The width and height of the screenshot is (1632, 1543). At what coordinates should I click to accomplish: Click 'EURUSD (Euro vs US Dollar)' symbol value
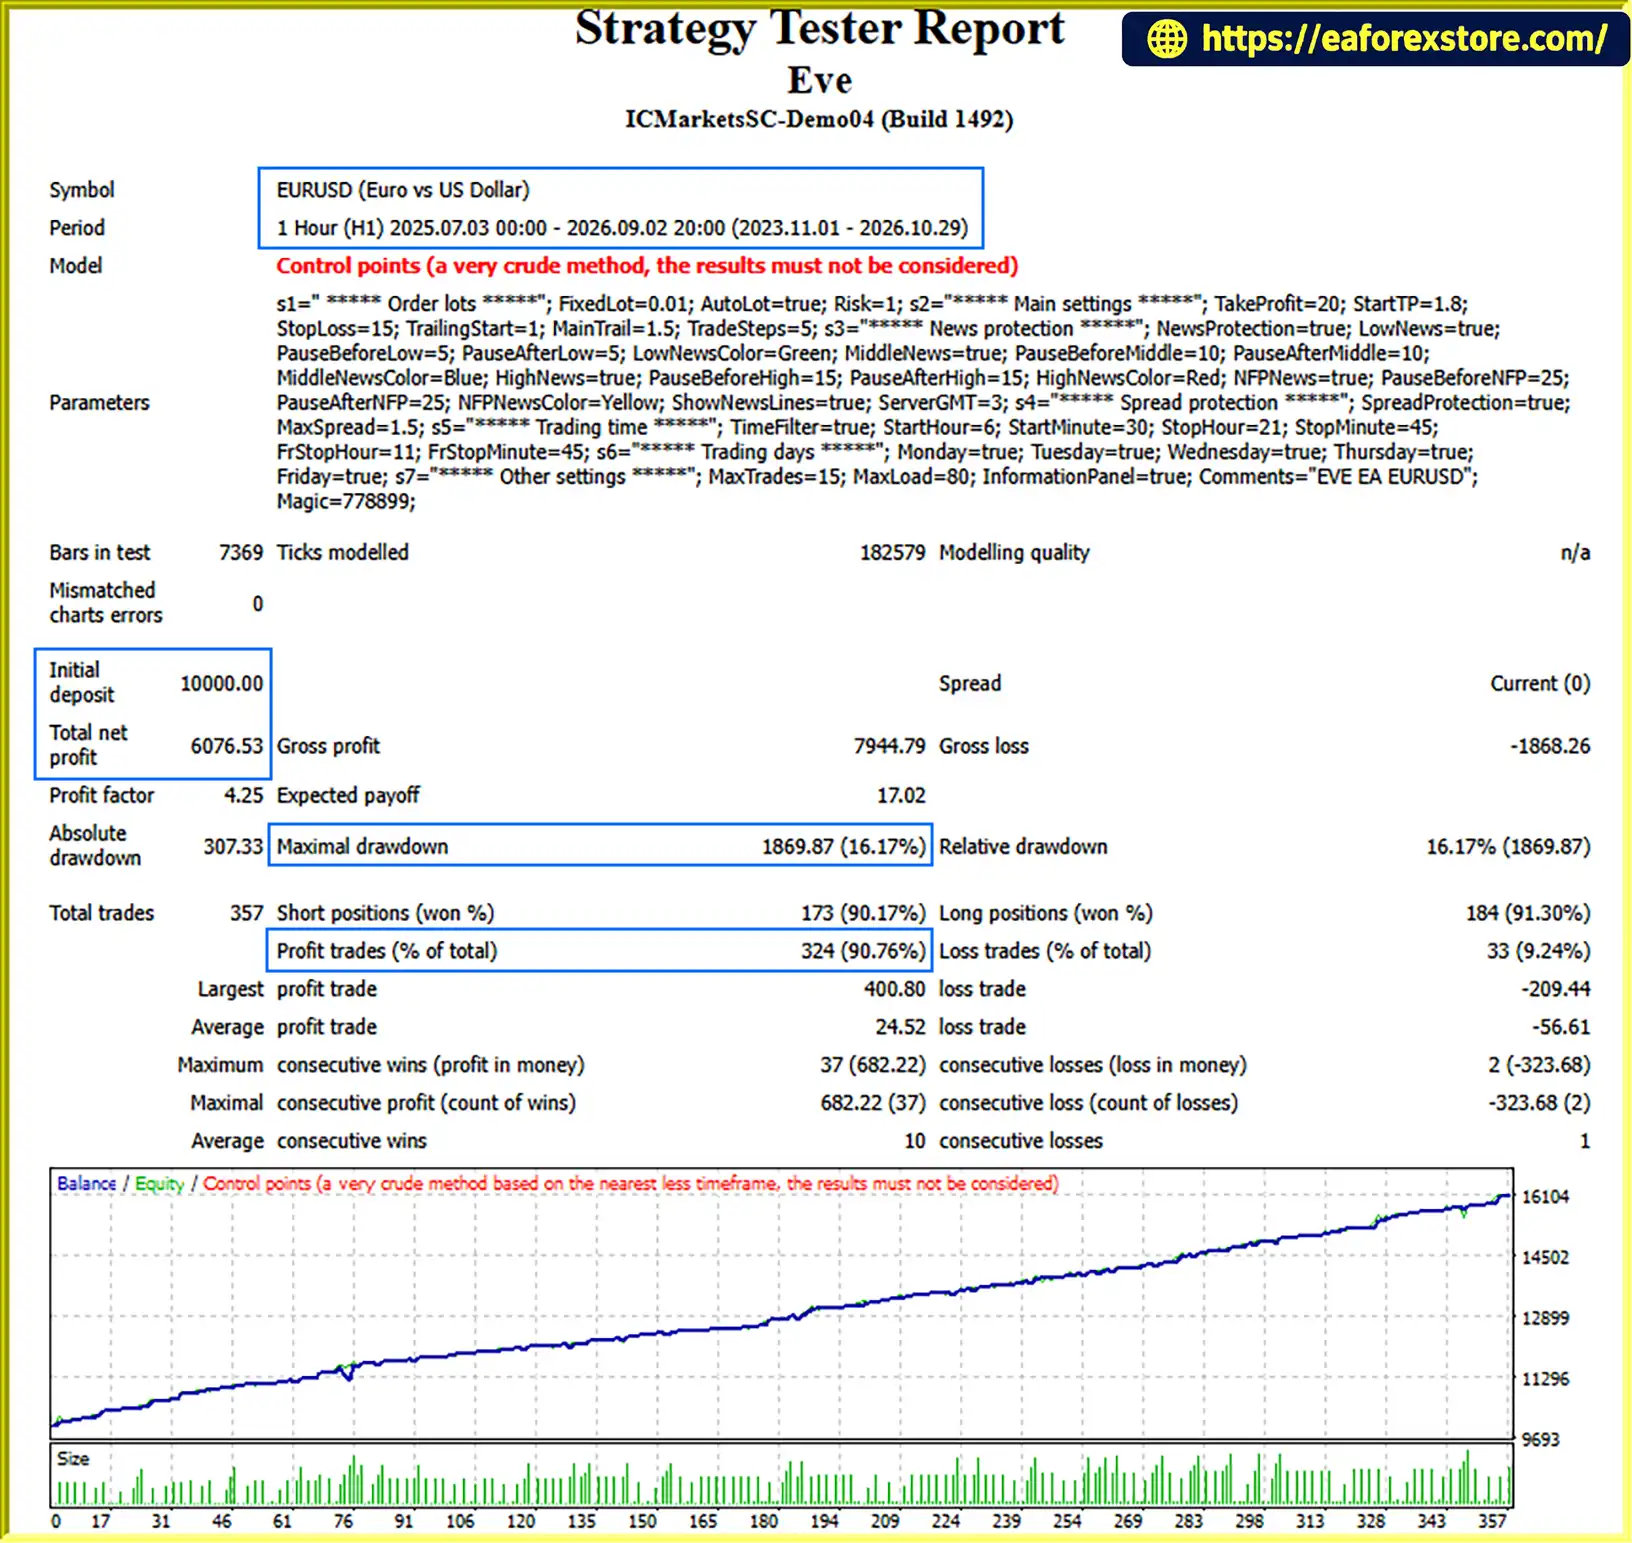[x=403, y=190]
